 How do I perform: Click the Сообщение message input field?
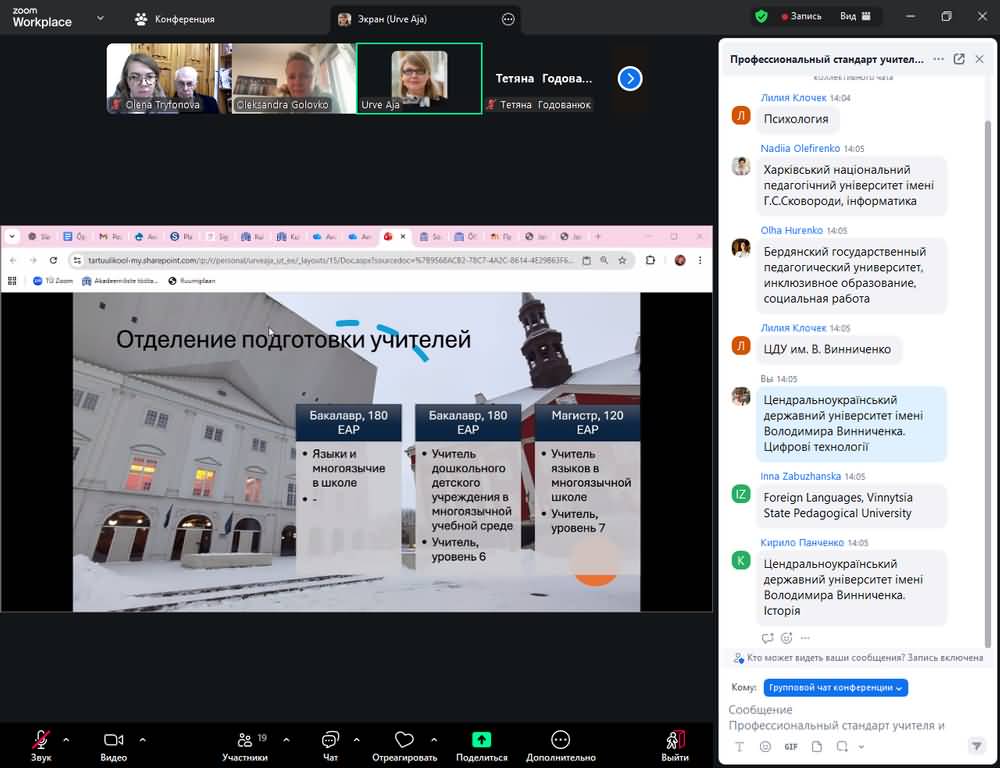point(850,717)
